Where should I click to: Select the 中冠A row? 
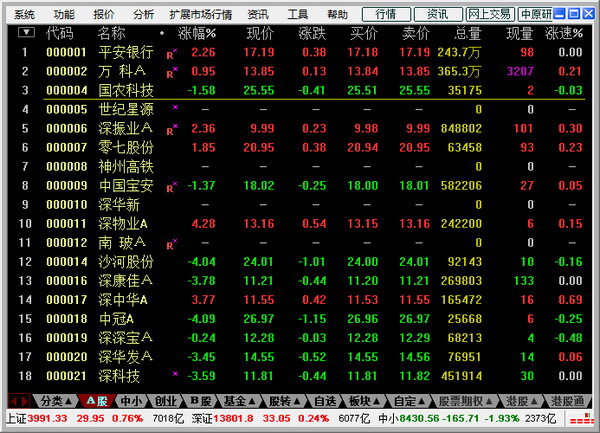(x=299, y=319)
